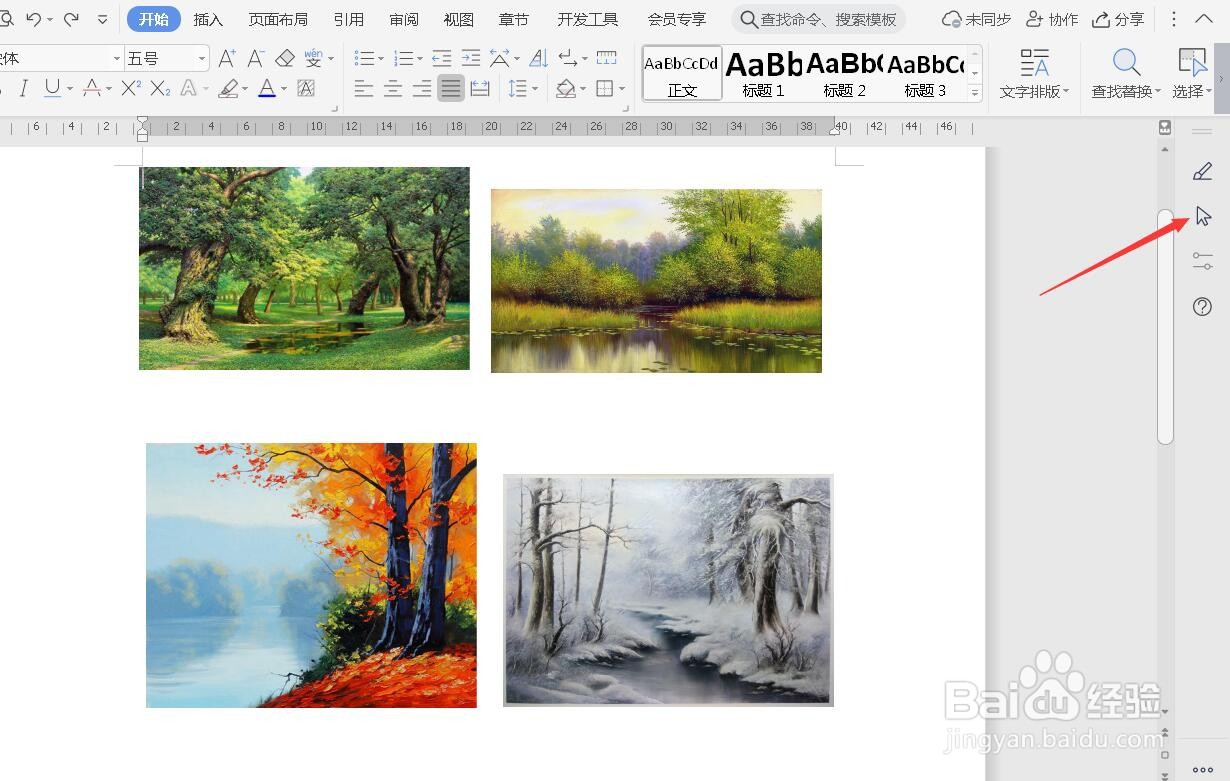Image resolution: width=1230 pixels, height=781 pixels.
Task: Click the tab stops ruler icon
Action: [x=606, y=59]
